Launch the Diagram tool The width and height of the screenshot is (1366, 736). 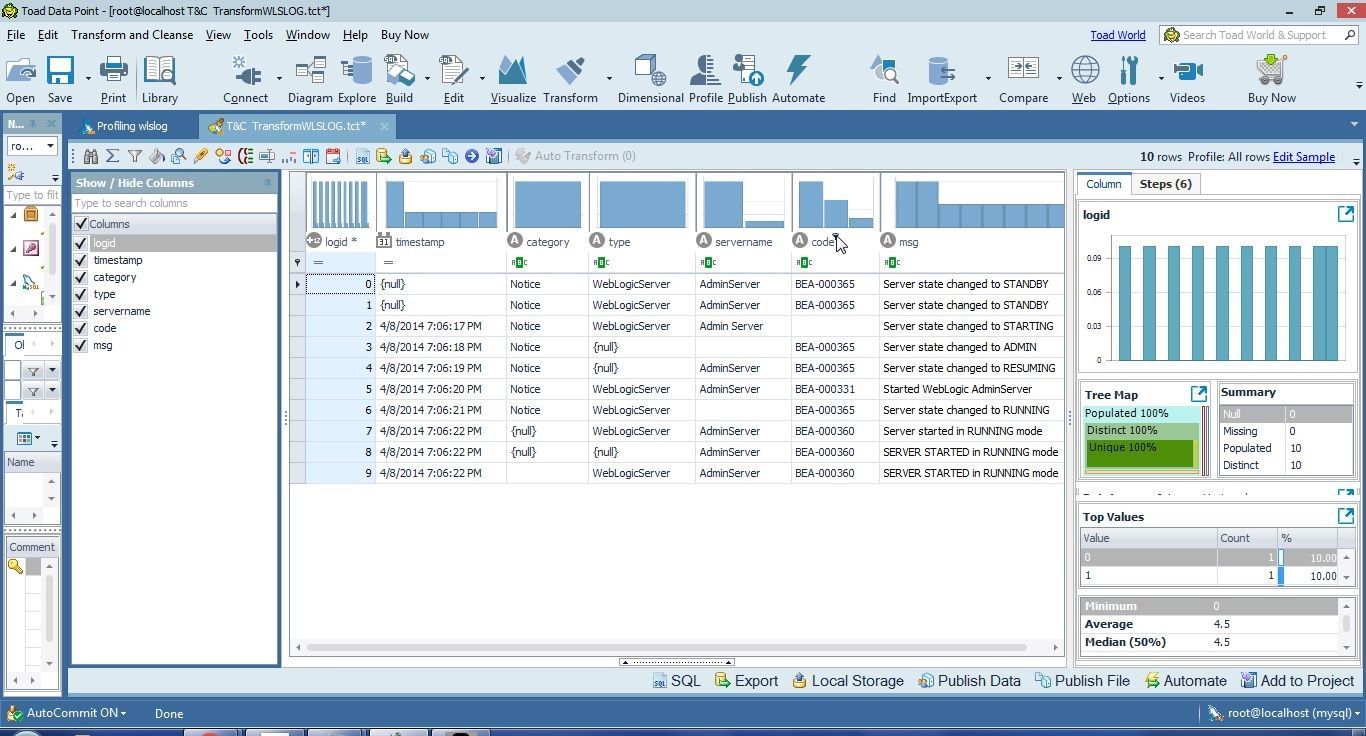tap(310, 80)
